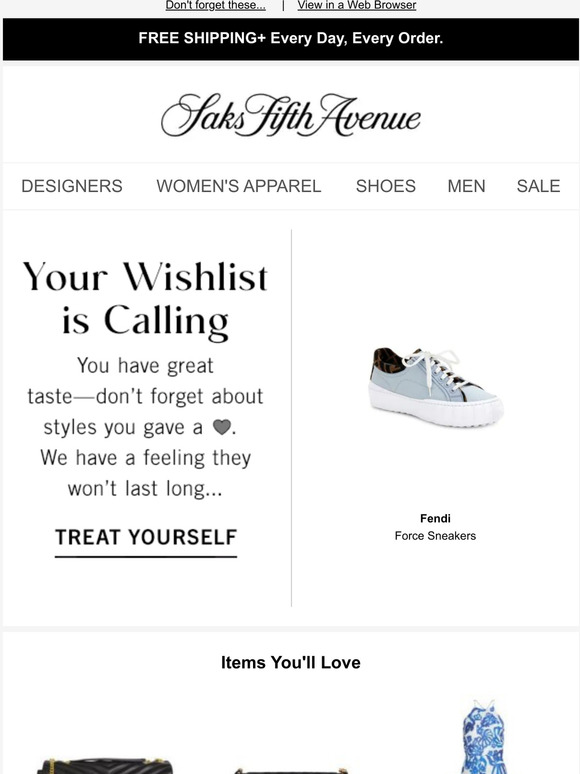Open the Force Sneakers product title
Image resolution: width=580 pixels, height=774 pixels.
tap(435, 536)
